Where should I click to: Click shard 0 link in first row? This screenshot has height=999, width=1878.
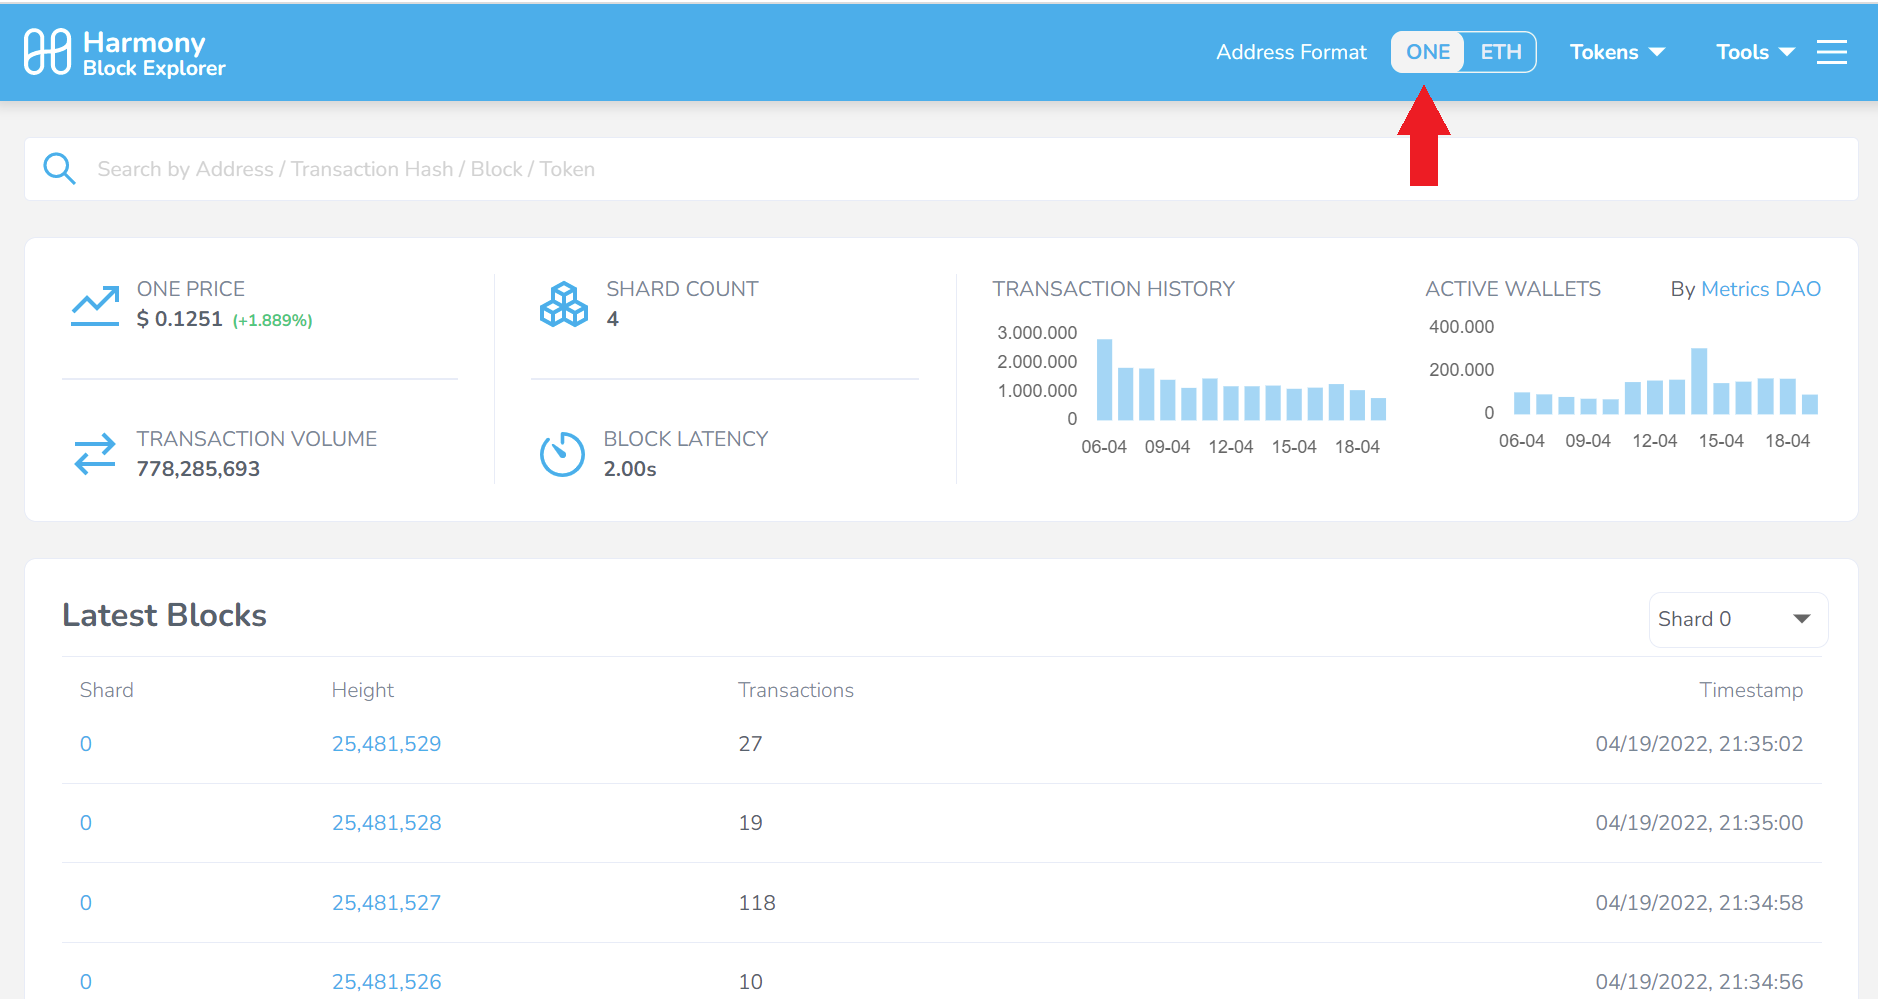[86, 744]
